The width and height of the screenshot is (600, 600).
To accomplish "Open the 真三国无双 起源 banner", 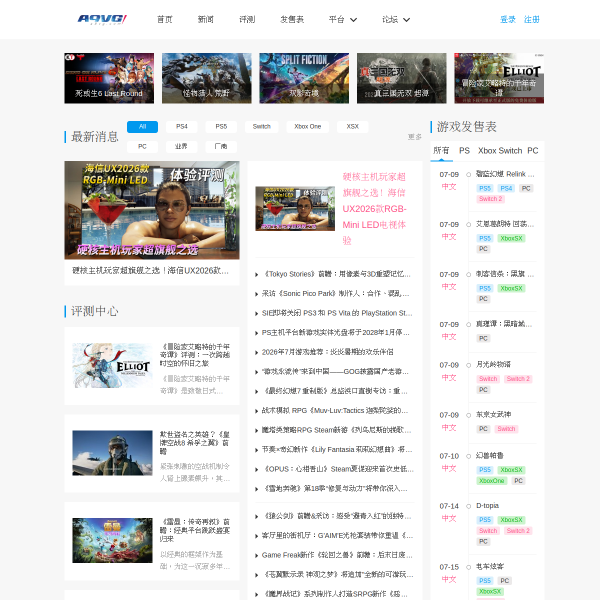I will click(x=401, y=78).
